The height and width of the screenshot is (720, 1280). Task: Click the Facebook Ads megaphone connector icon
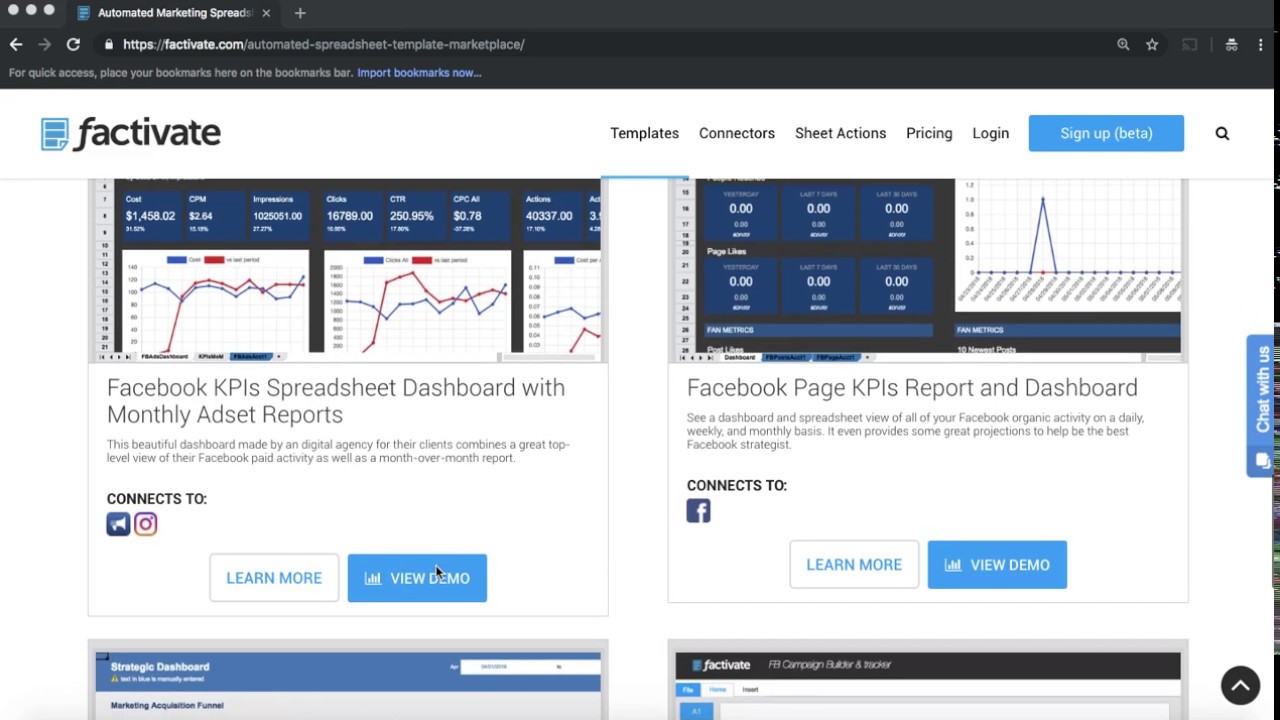coord(118,524)
